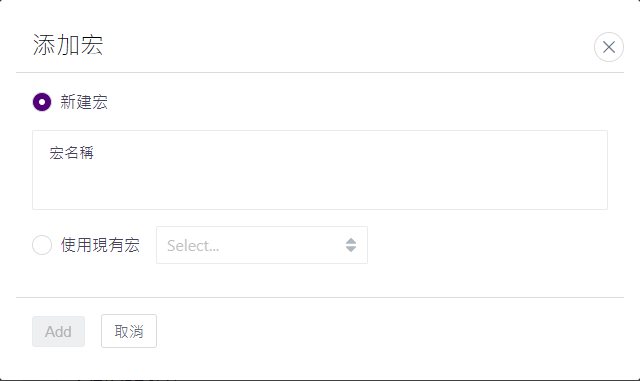The width and height of the screenshot is (640, 381).
Task: Click the empty area inside macro name box
Action: pyautogui.click(x=320, y=184)
